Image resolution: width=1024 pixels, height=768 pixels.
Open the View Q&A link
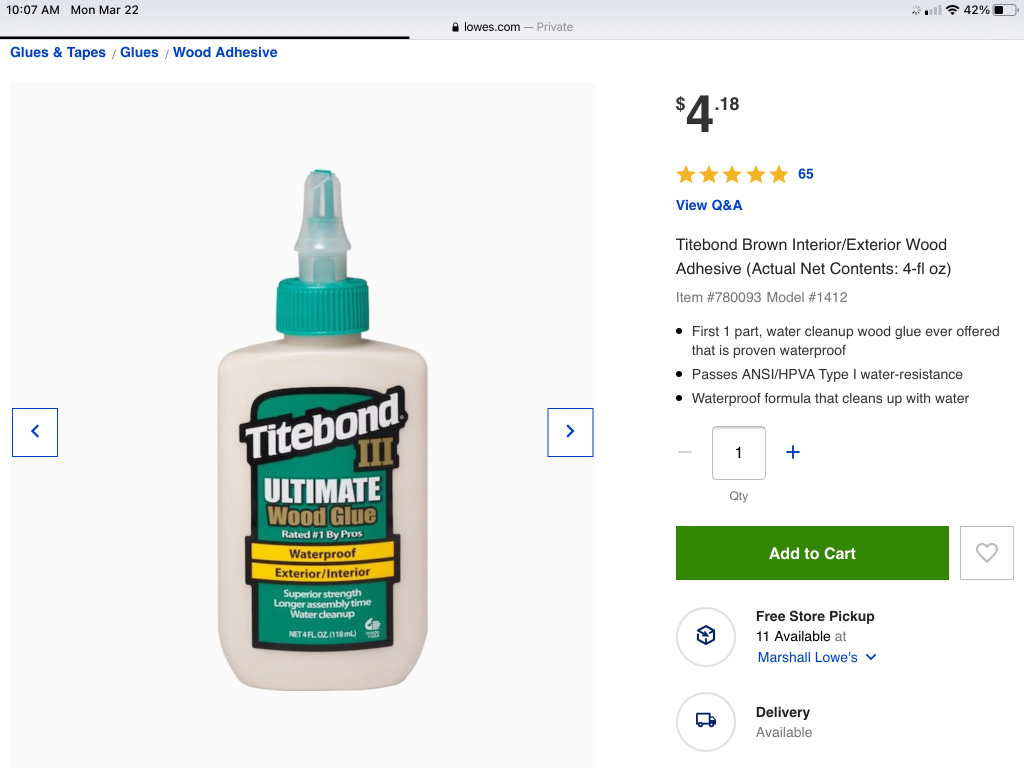tap(709, 205)
